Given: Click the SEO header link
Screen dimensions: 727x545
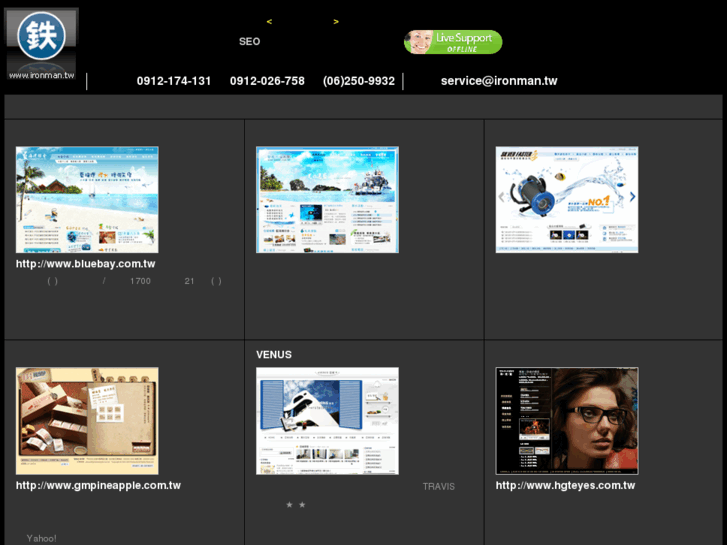Looking at the screenshot, I should (x=249, y=42).
